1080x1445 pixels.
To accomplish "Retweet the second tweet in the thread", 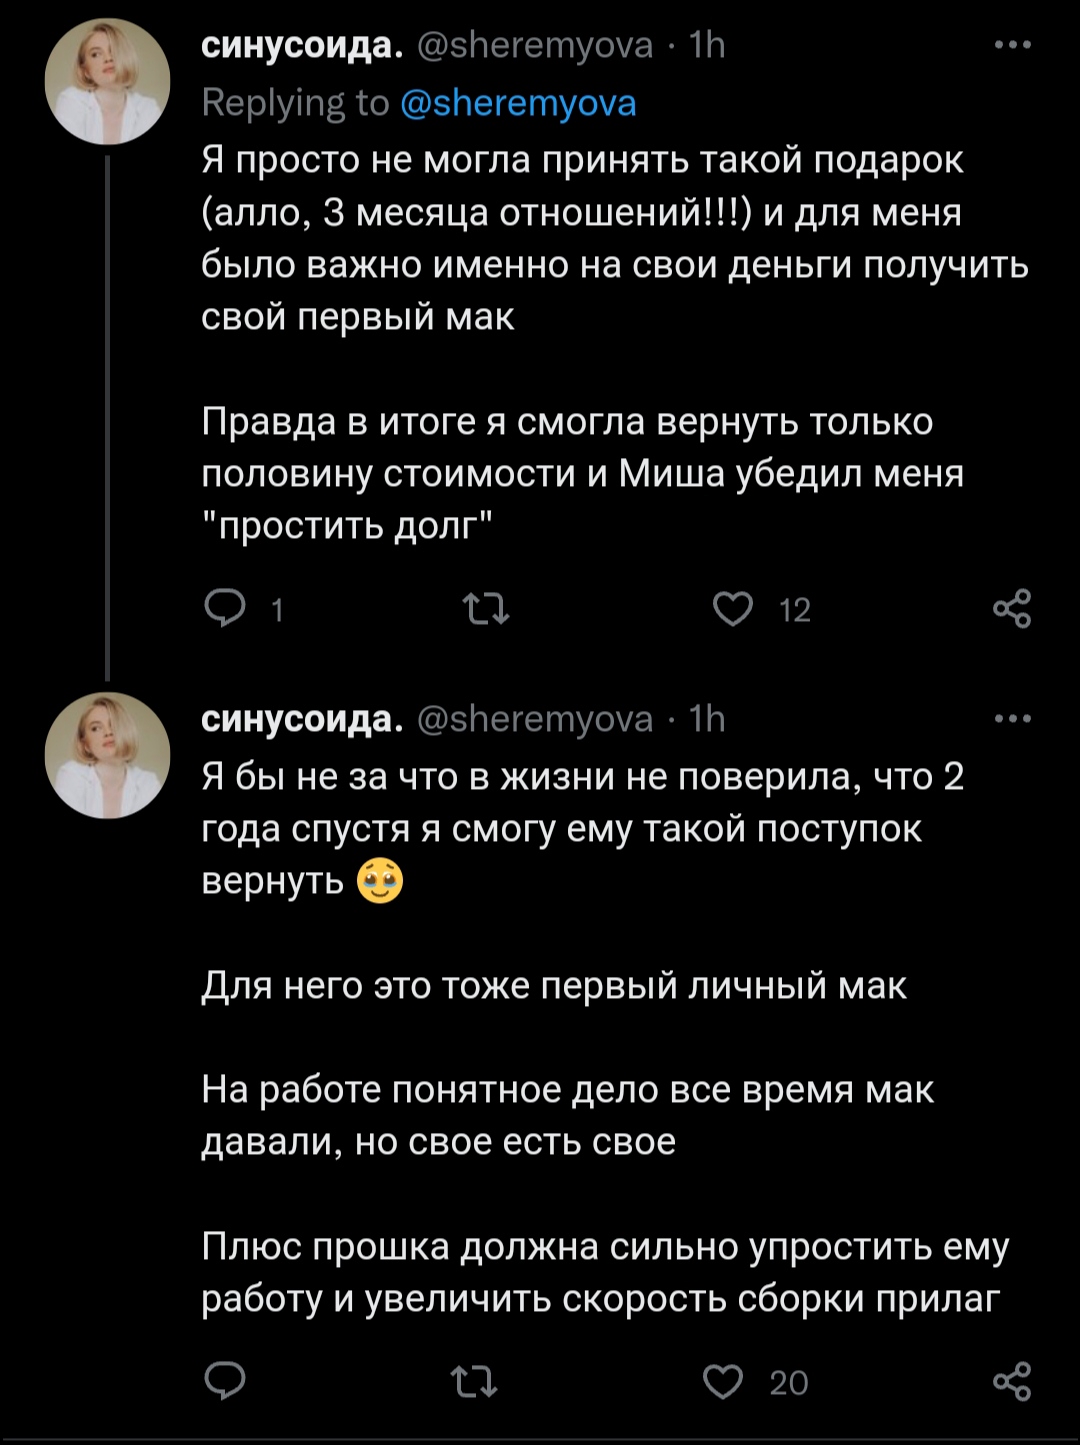I will tap(474, 1381).
